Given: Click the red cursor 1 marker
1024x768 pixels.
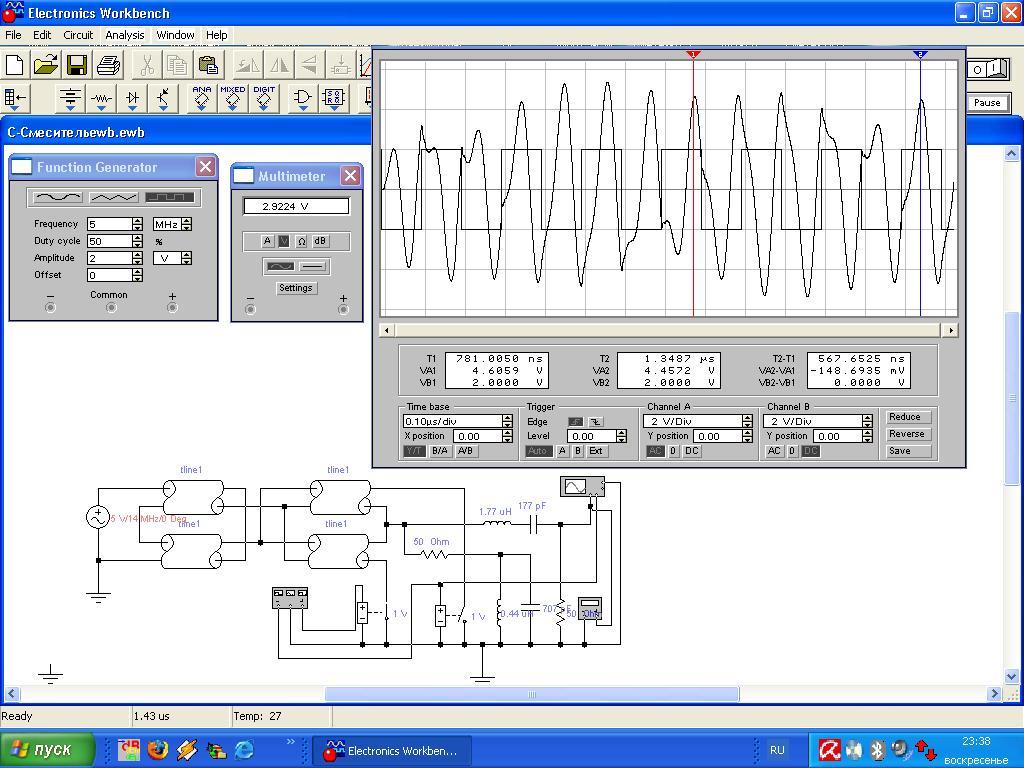Looking at the screenshot, I should coord(694,54).
